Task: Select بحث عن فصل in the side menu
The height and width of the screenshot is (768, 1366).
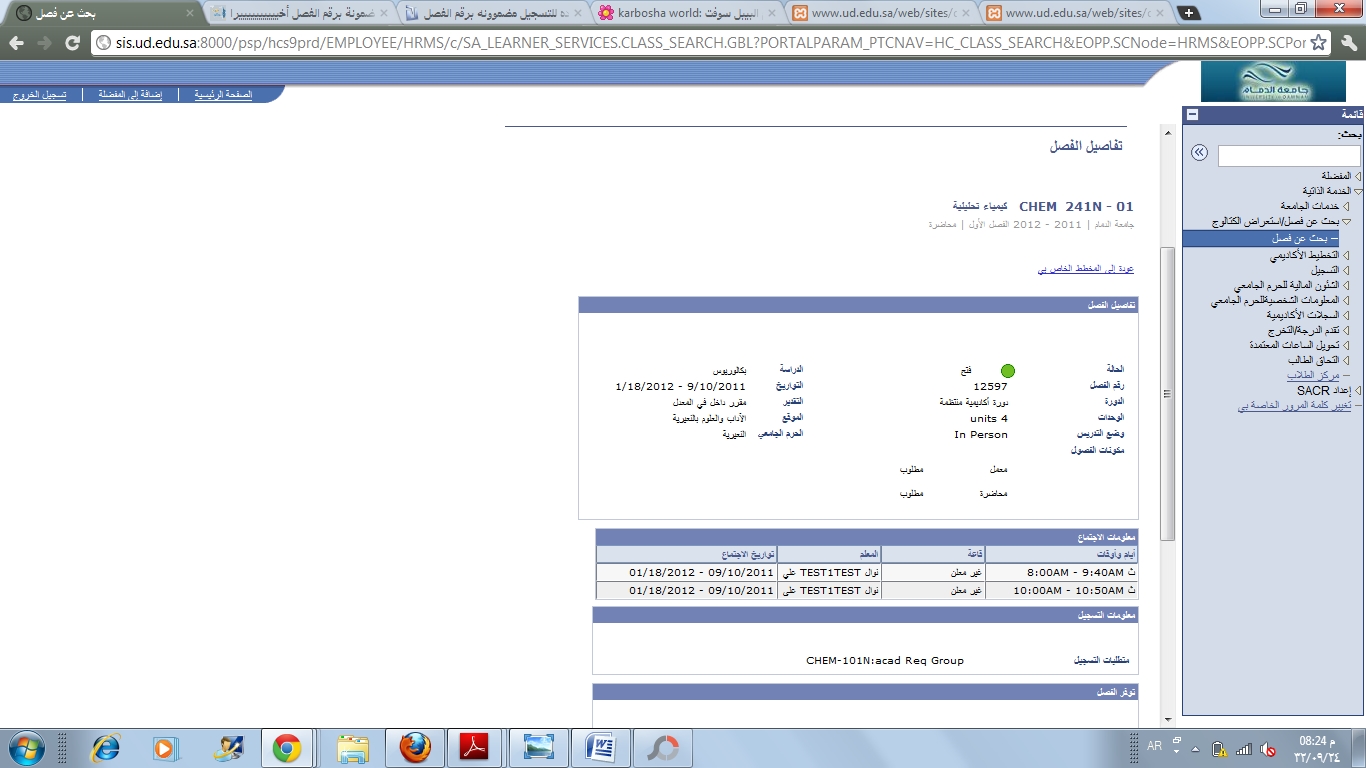Action: 1300,239
